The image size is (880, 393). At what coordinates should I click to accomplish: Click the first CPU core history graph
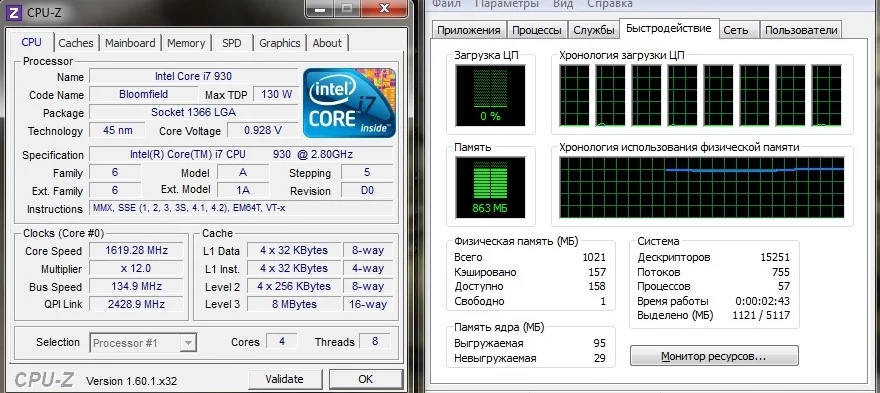[x=575, y=95]
